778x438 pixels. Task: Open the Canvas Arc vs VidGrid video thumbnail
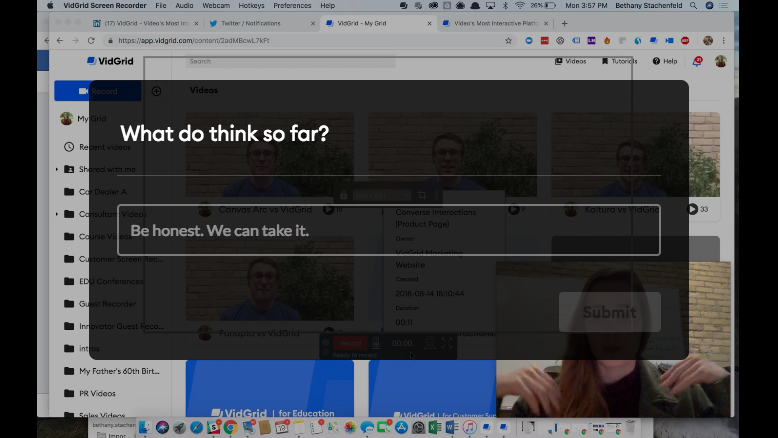270,154
